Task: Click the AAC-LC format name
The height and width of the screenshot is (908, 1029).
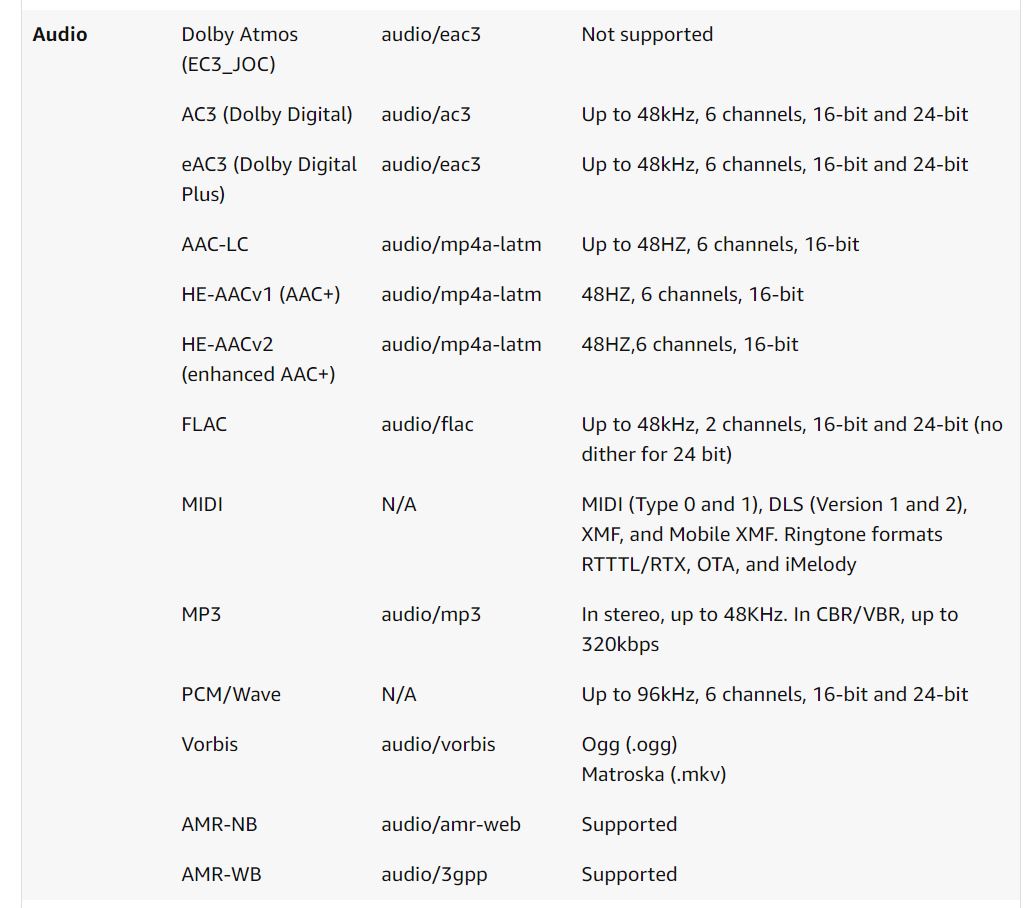Action: point(214,244)
